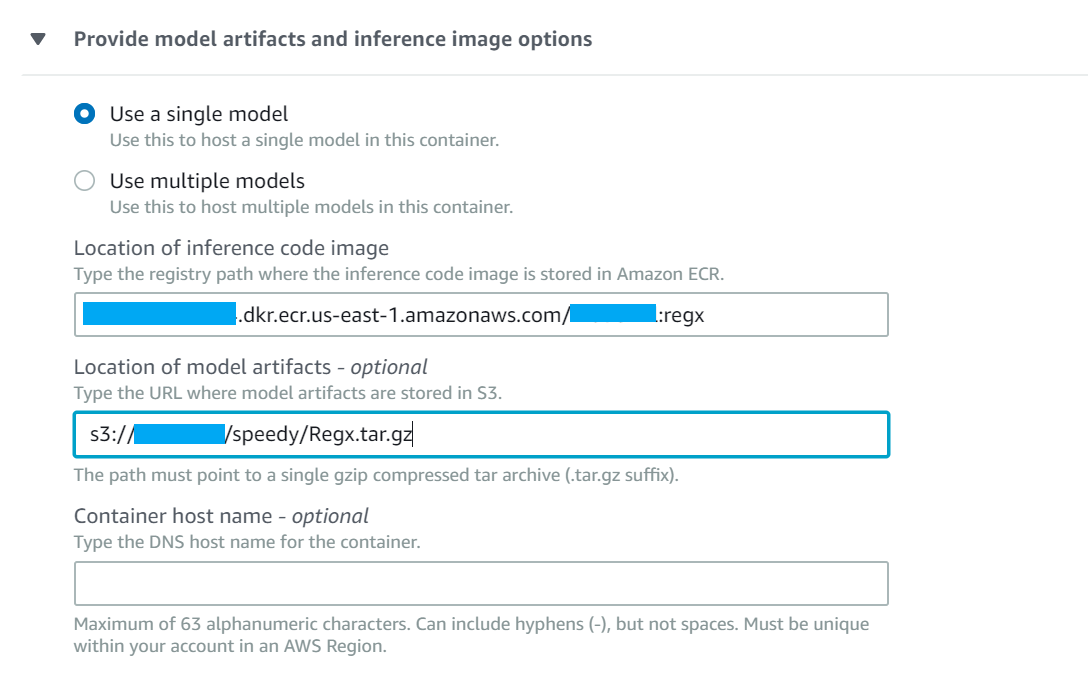Click the 'Provide model artifacts and inference image options' header
This screenshot has height=690, width=1088.
click(x=333, y=39)
